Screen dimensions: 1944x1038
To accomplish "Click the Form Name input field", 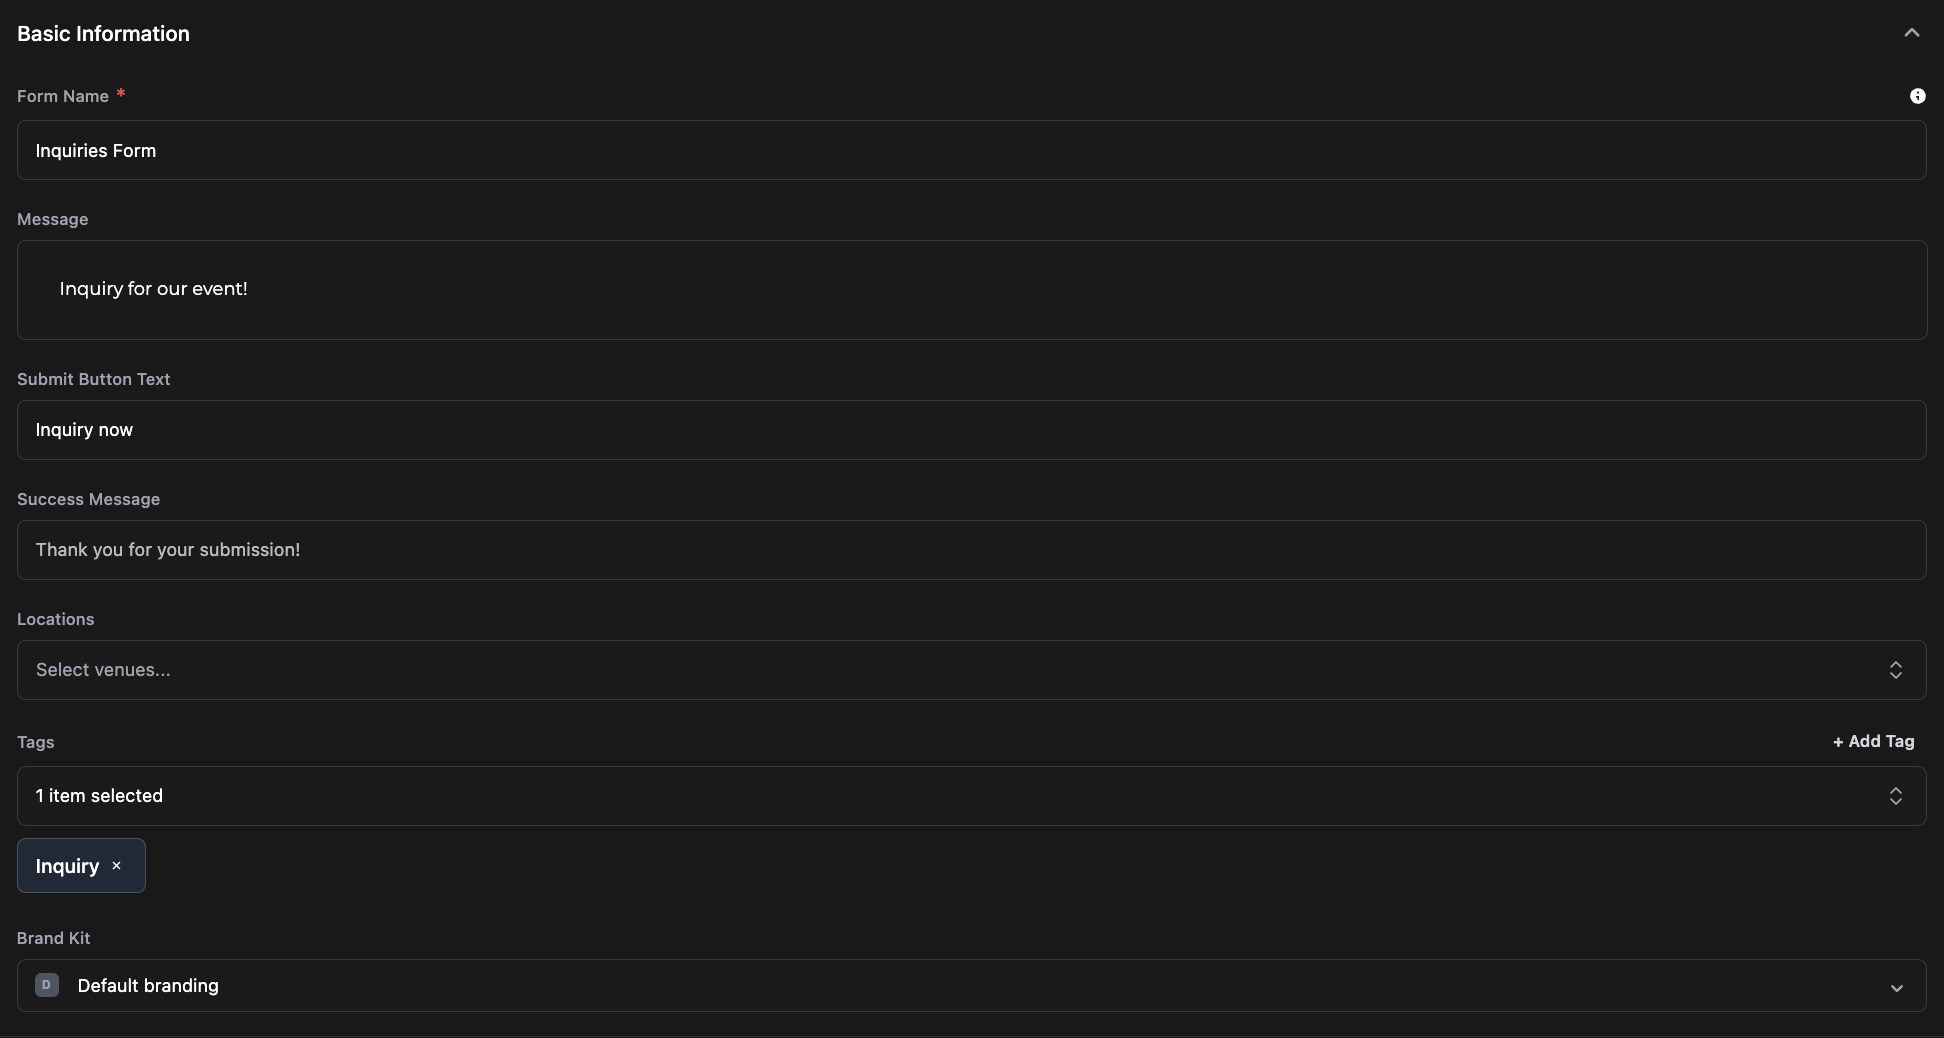I will pos(970,151).
